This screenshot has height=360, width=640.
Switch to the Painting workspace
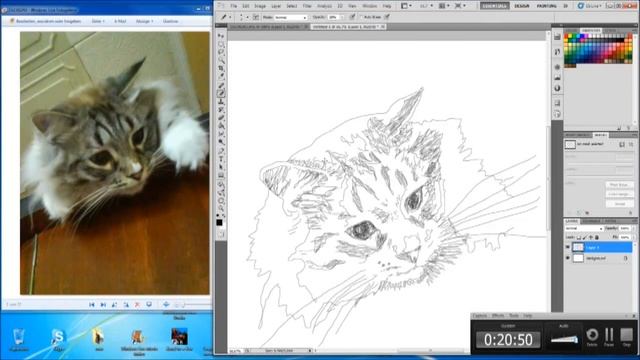pos(547,6)
